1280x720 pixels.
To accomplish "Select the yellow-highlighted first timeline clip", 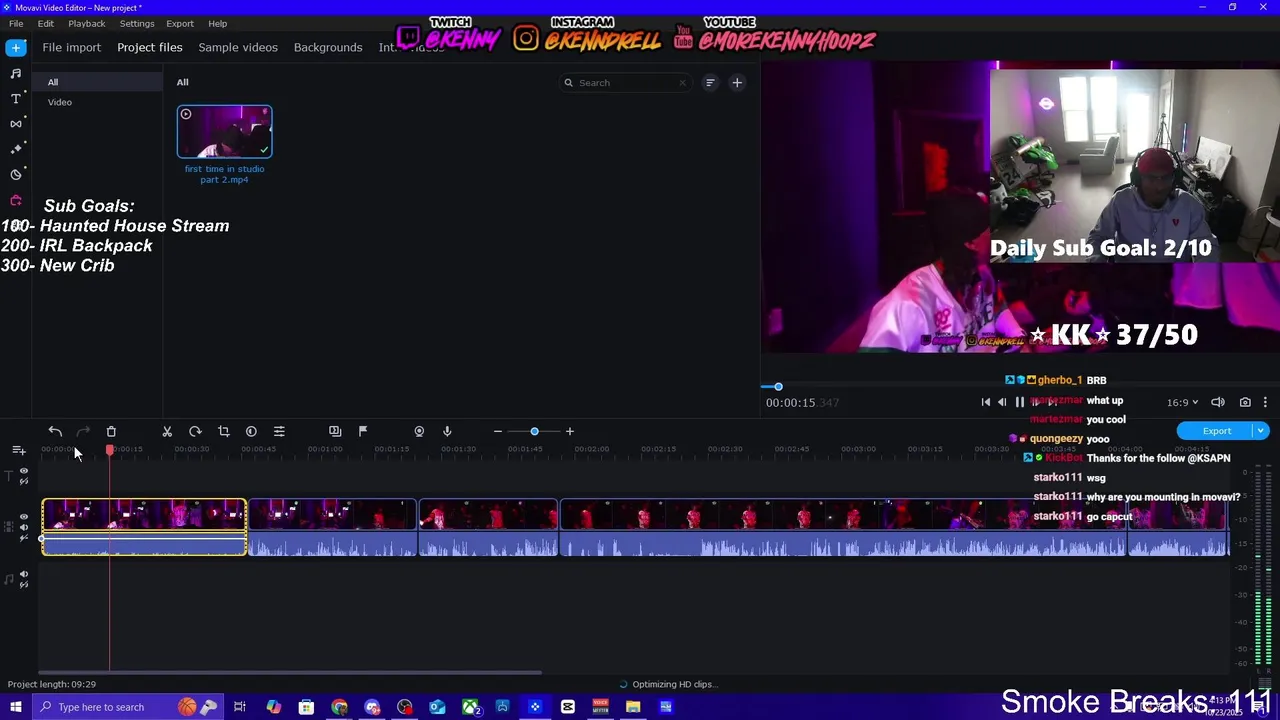I will [144, 527].
